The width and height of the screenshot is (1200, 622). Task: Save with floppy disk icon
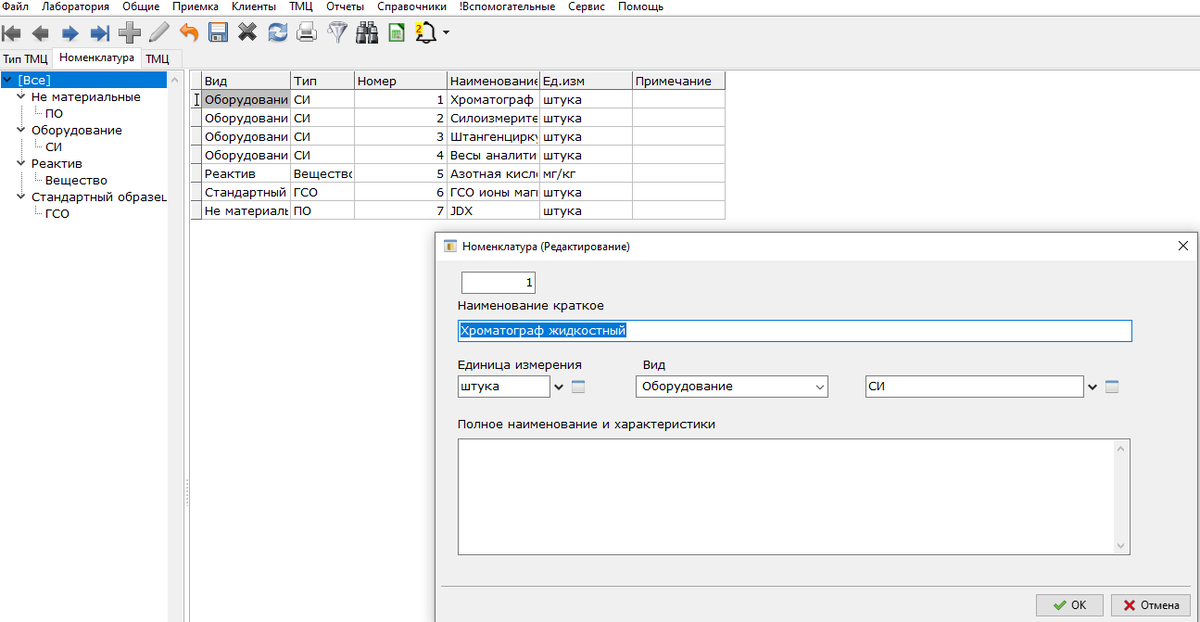[218, 33]
